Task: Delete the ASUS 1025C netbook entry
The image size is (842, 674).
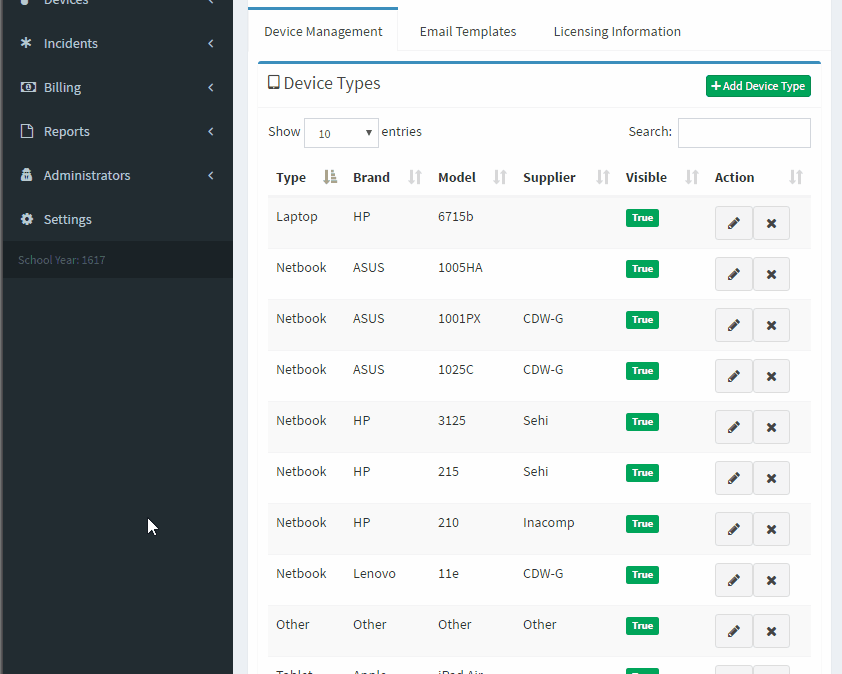Action: coord(771,376)
